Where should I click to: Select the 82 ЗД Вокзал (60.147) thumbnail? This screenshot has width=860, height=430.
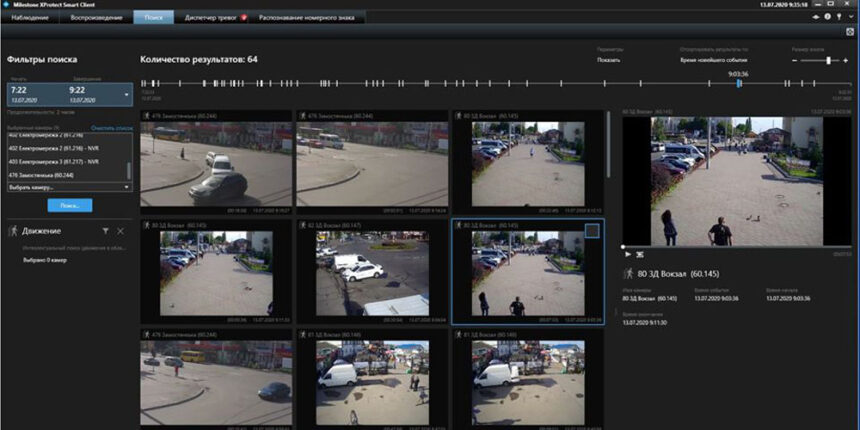[370, 272]
